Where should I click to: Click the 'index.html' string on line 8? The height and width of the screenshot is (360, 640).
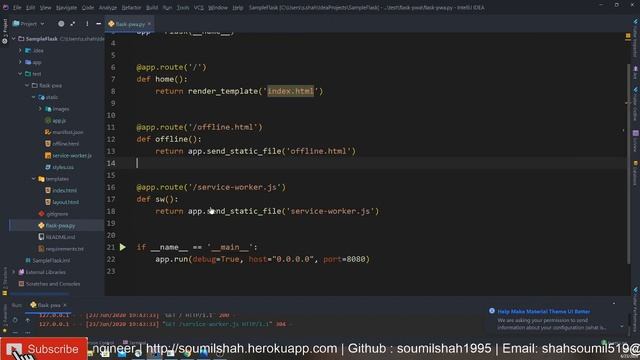point(291,91)
